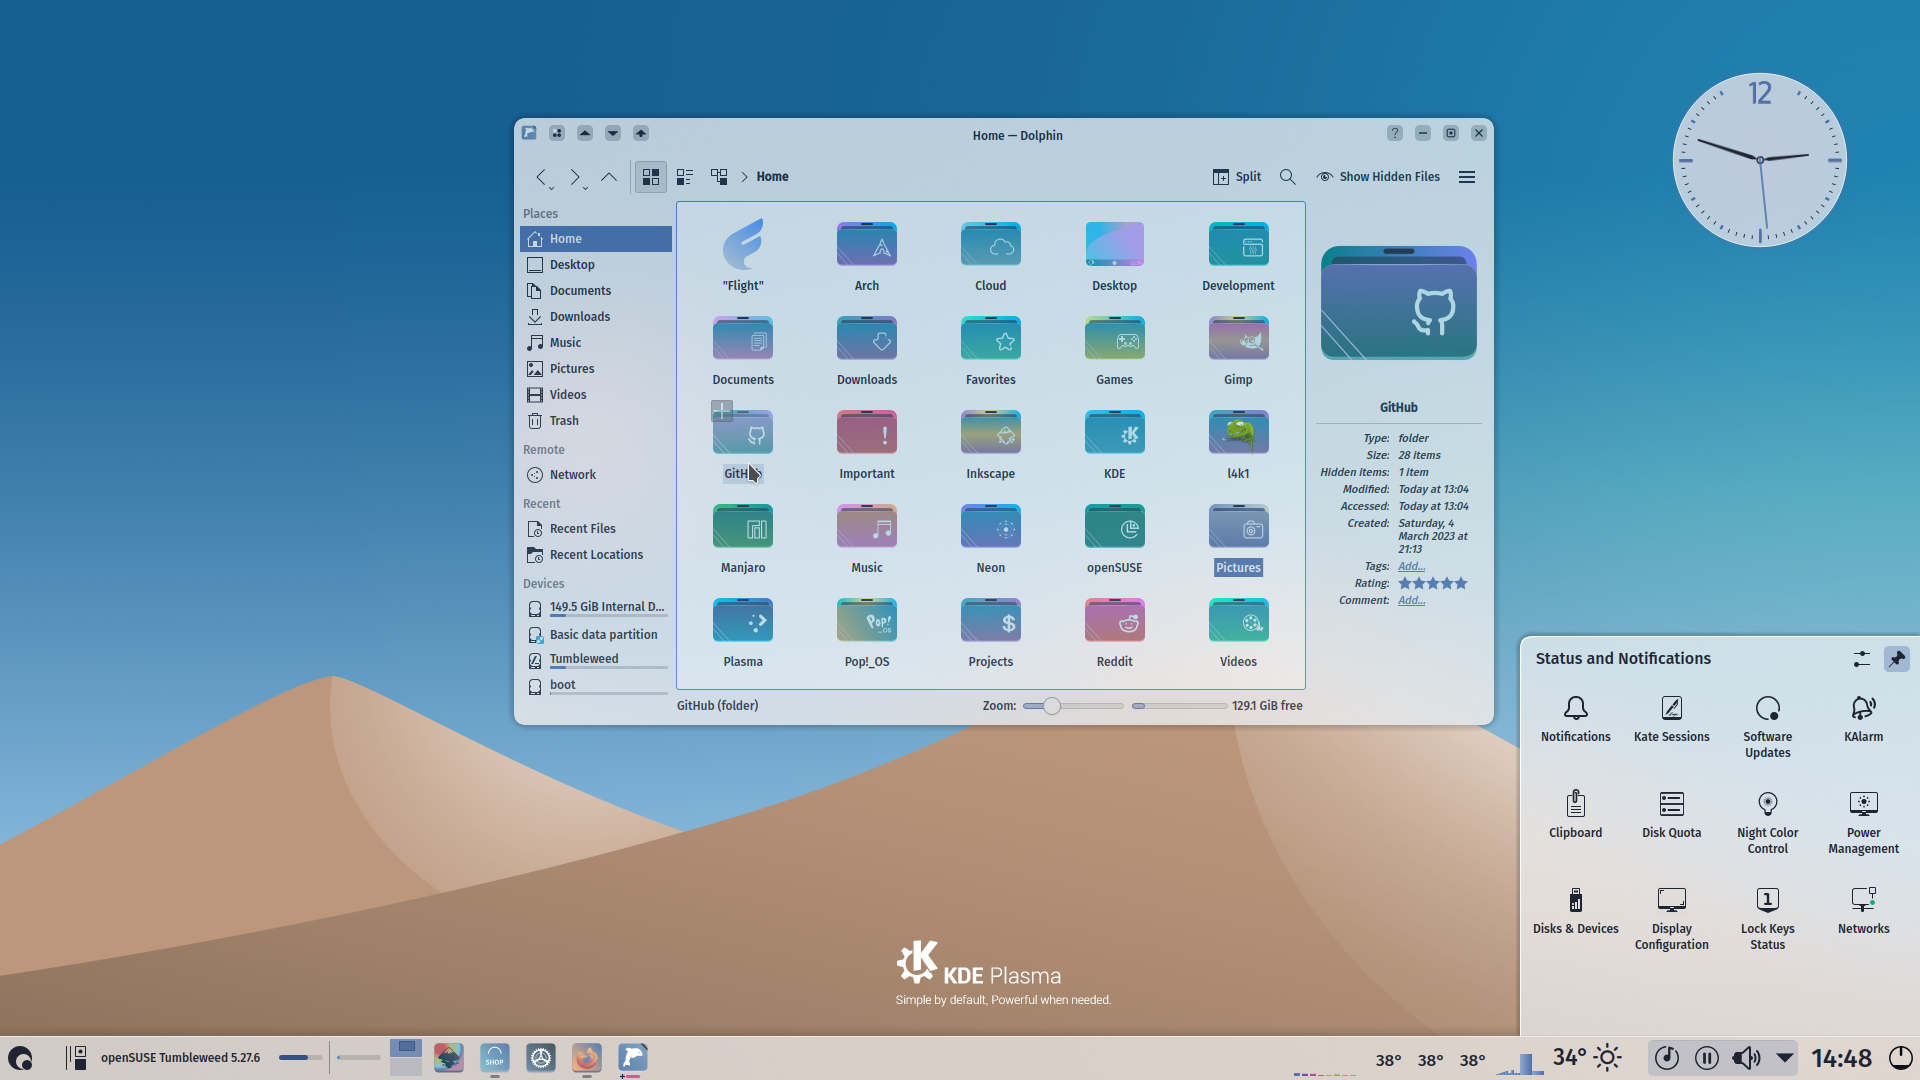Image resolution: width=1920 pixels, height=1080 pixels.
Task: Open the Cloud folder
Action: (991, 256)
